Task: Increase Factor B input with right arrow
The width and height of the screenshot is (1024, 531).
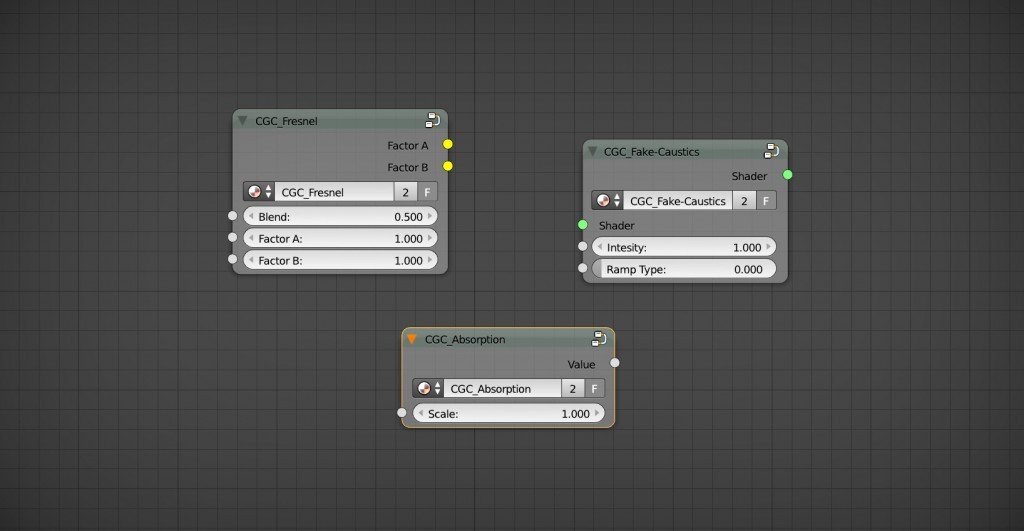Action: click(430, 260)
